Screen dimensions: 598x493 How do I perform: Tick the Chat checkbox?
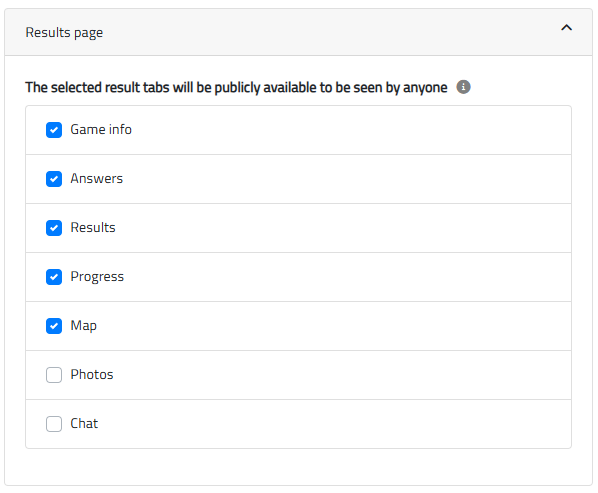(54, 424)
